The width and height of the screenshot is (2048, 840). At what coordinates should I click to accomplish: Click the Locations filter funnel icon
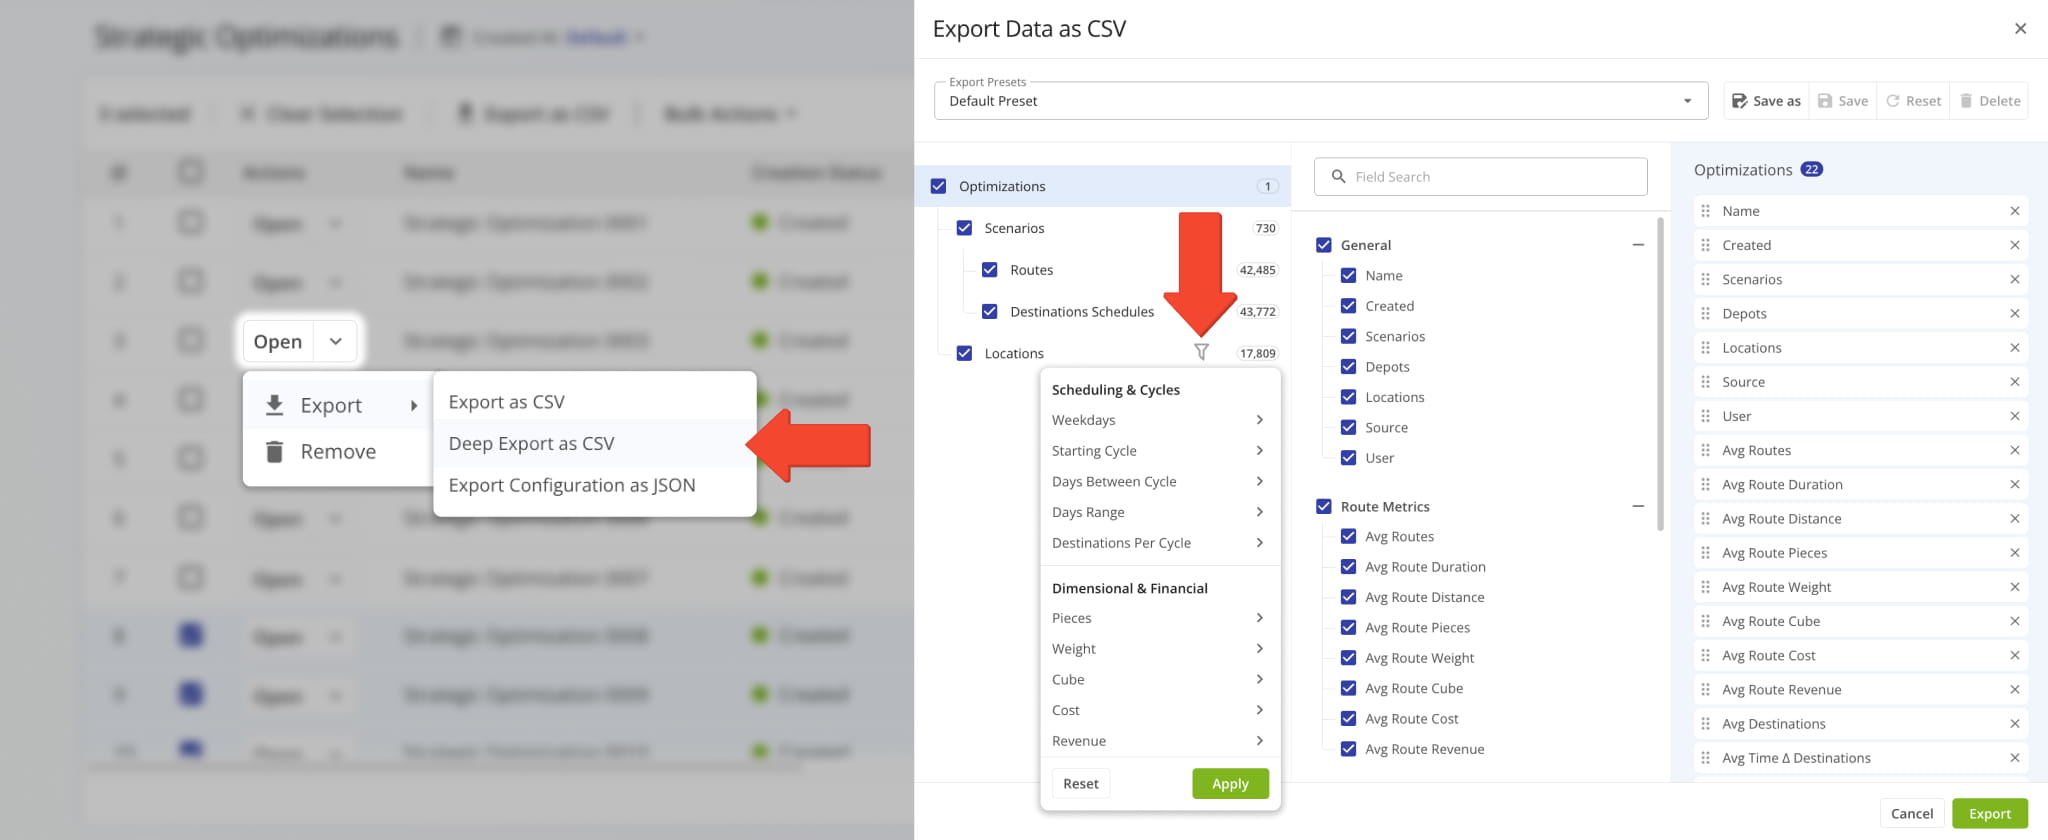point(1201,352)
